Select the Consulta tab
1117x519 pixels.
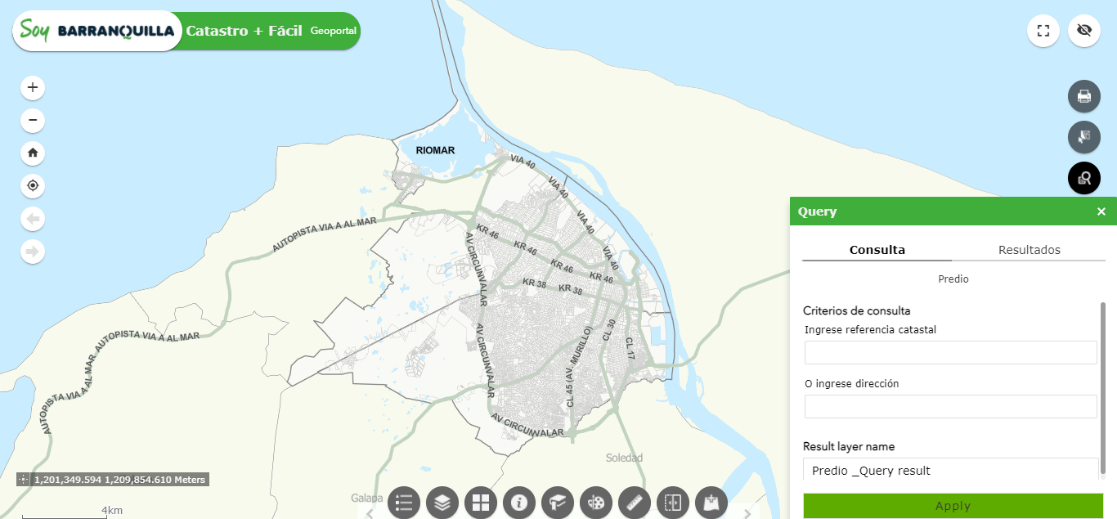tap(877, 250)
